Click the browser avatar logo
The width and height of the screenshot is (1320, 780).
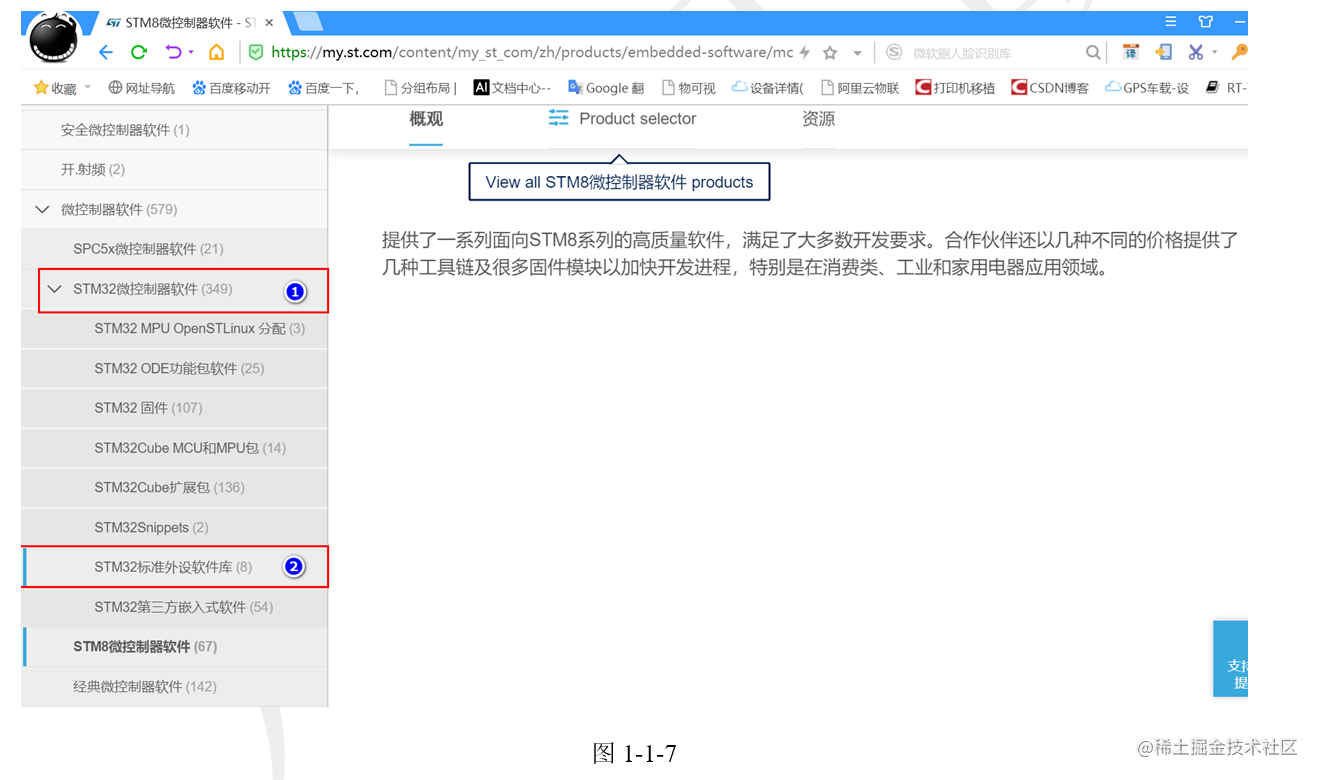point(54,39)
